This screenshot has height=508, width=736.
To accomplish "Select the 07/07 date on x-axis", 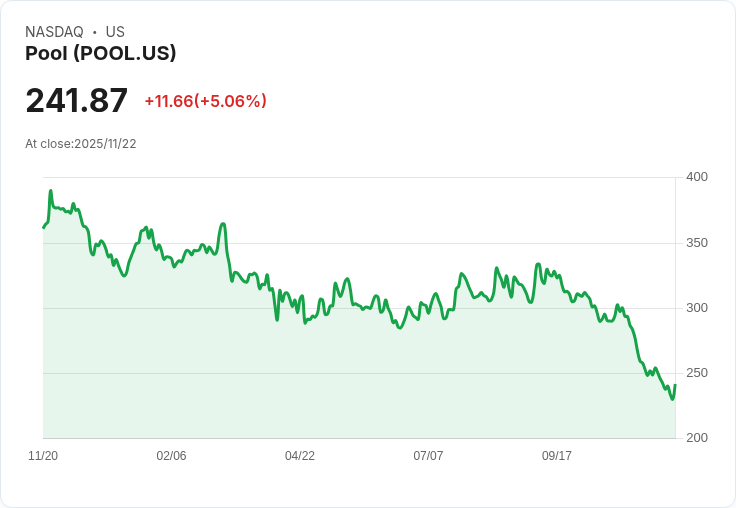I will tap(428, 456).
